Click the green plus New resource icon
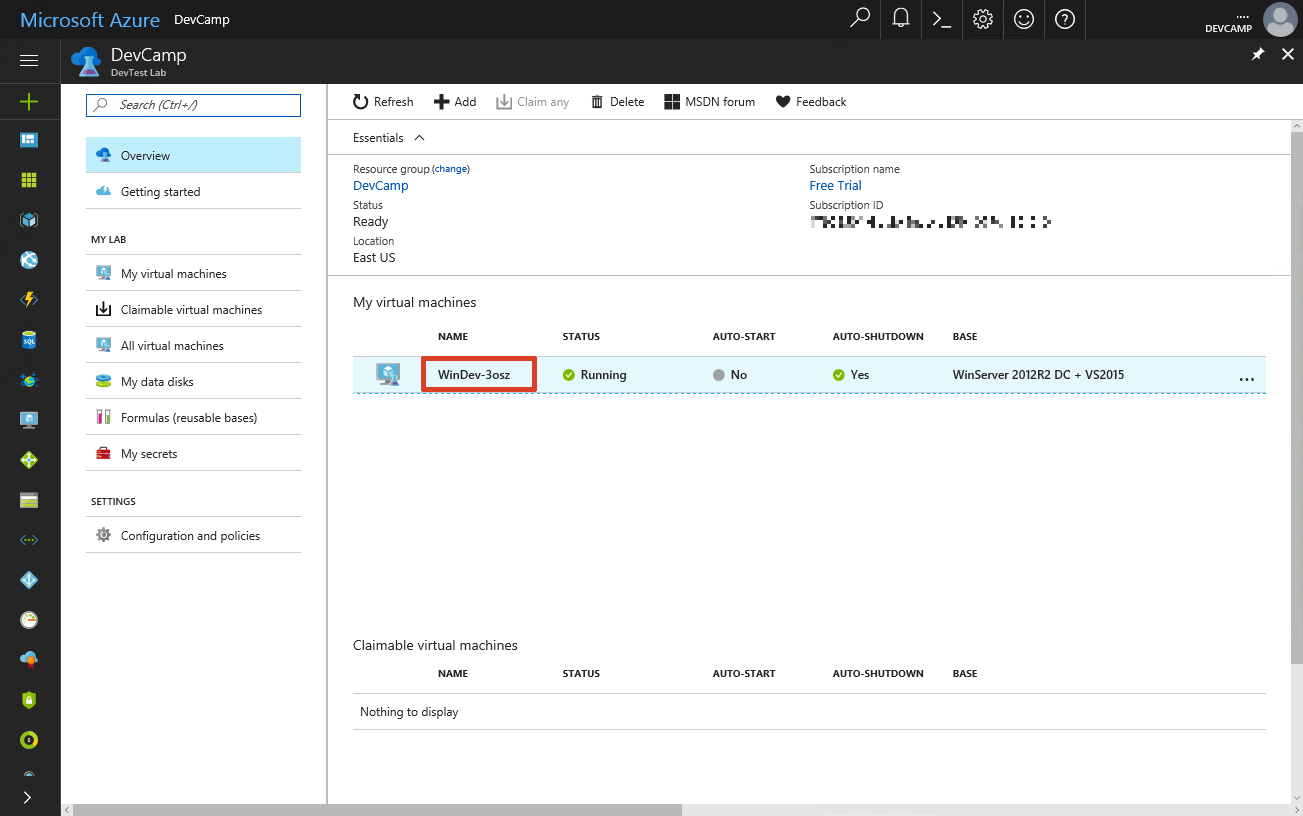 tap(29, 101)
